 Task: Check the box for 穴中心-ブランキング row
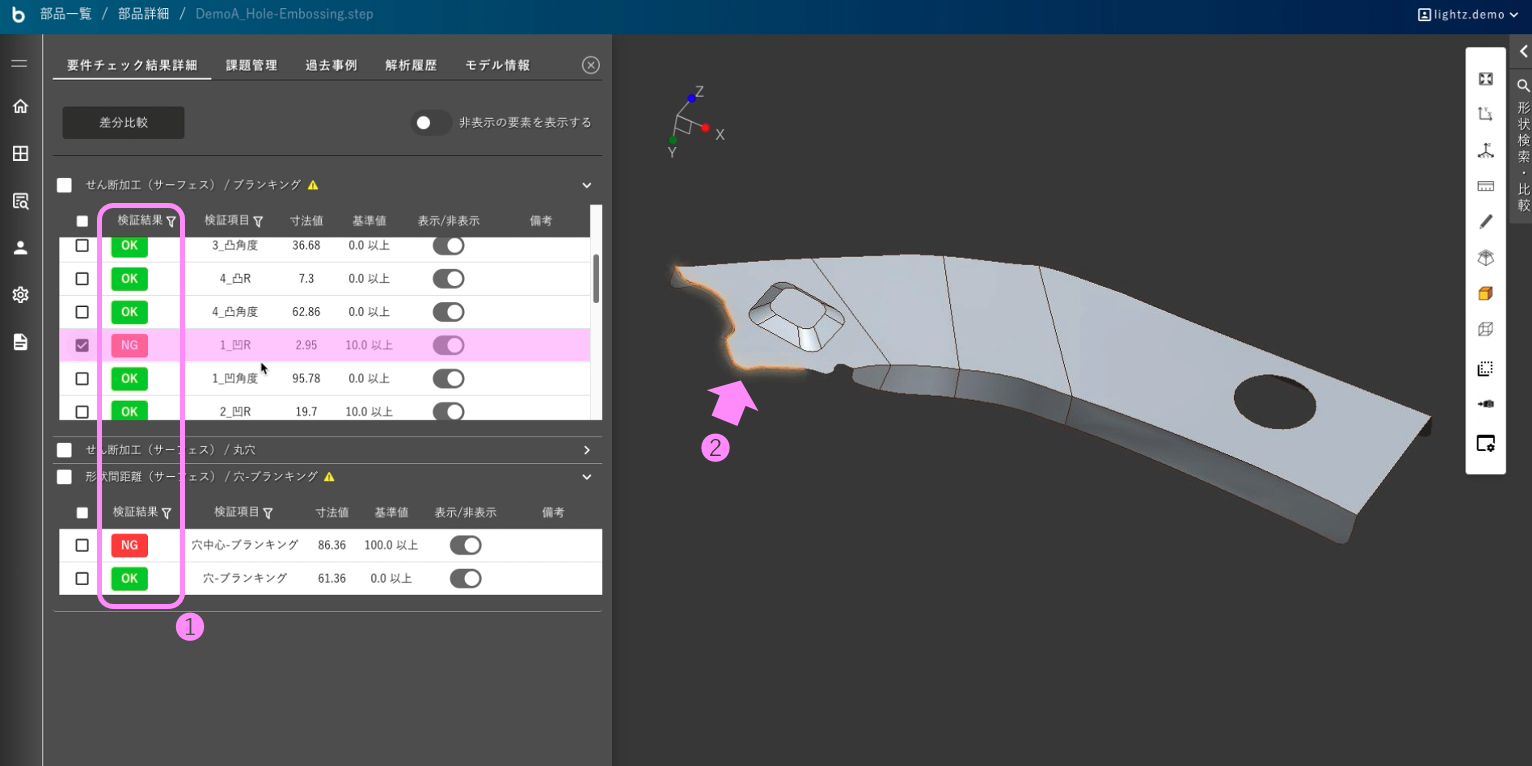pos(82,545)
